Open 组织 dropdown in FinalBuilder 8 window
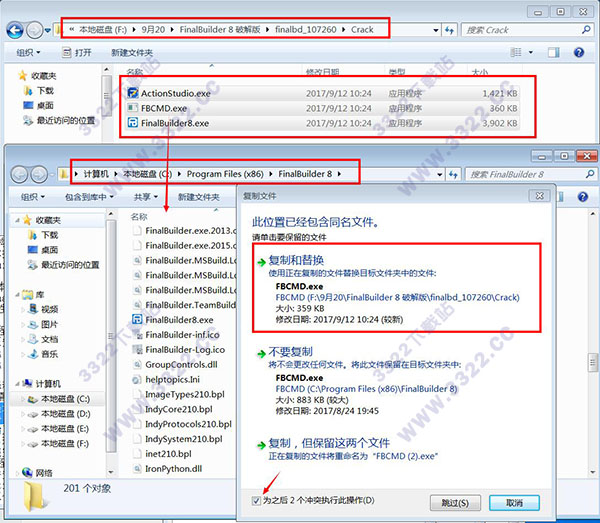Viewport: 600px width, 523px height. (33, 197)
